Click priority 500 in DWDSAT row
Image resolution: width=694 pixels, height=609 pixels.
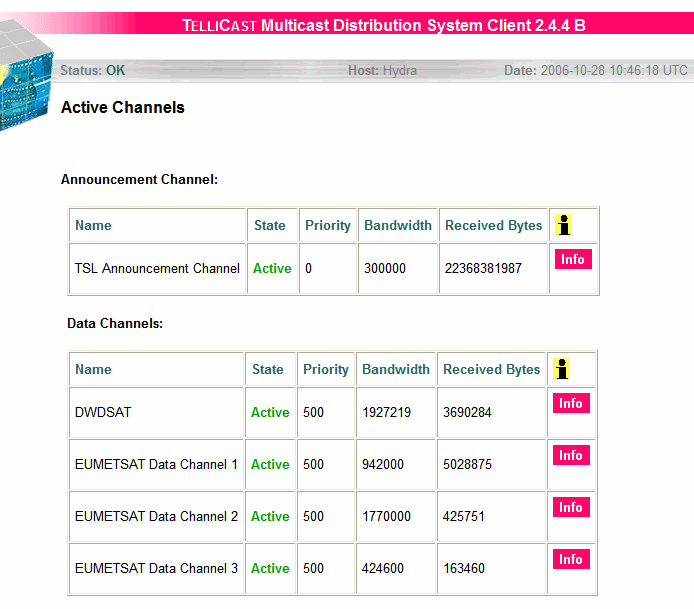(x=313, y=412)
